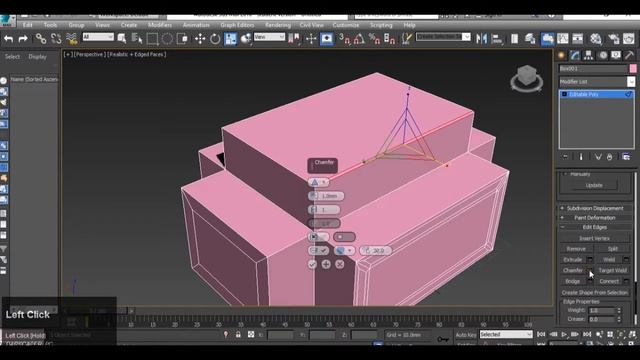Select the Select and Rotate tool
Screen dimensions: 640x360
215,39
